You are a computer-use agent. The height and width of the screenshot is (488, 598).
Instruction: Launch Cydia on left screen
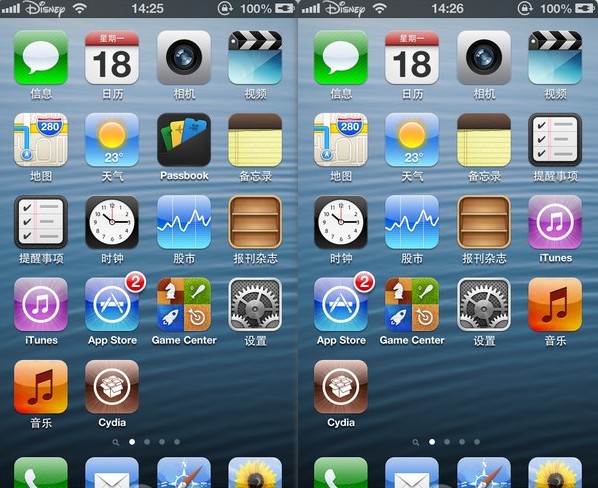click(x=112, y=387)
